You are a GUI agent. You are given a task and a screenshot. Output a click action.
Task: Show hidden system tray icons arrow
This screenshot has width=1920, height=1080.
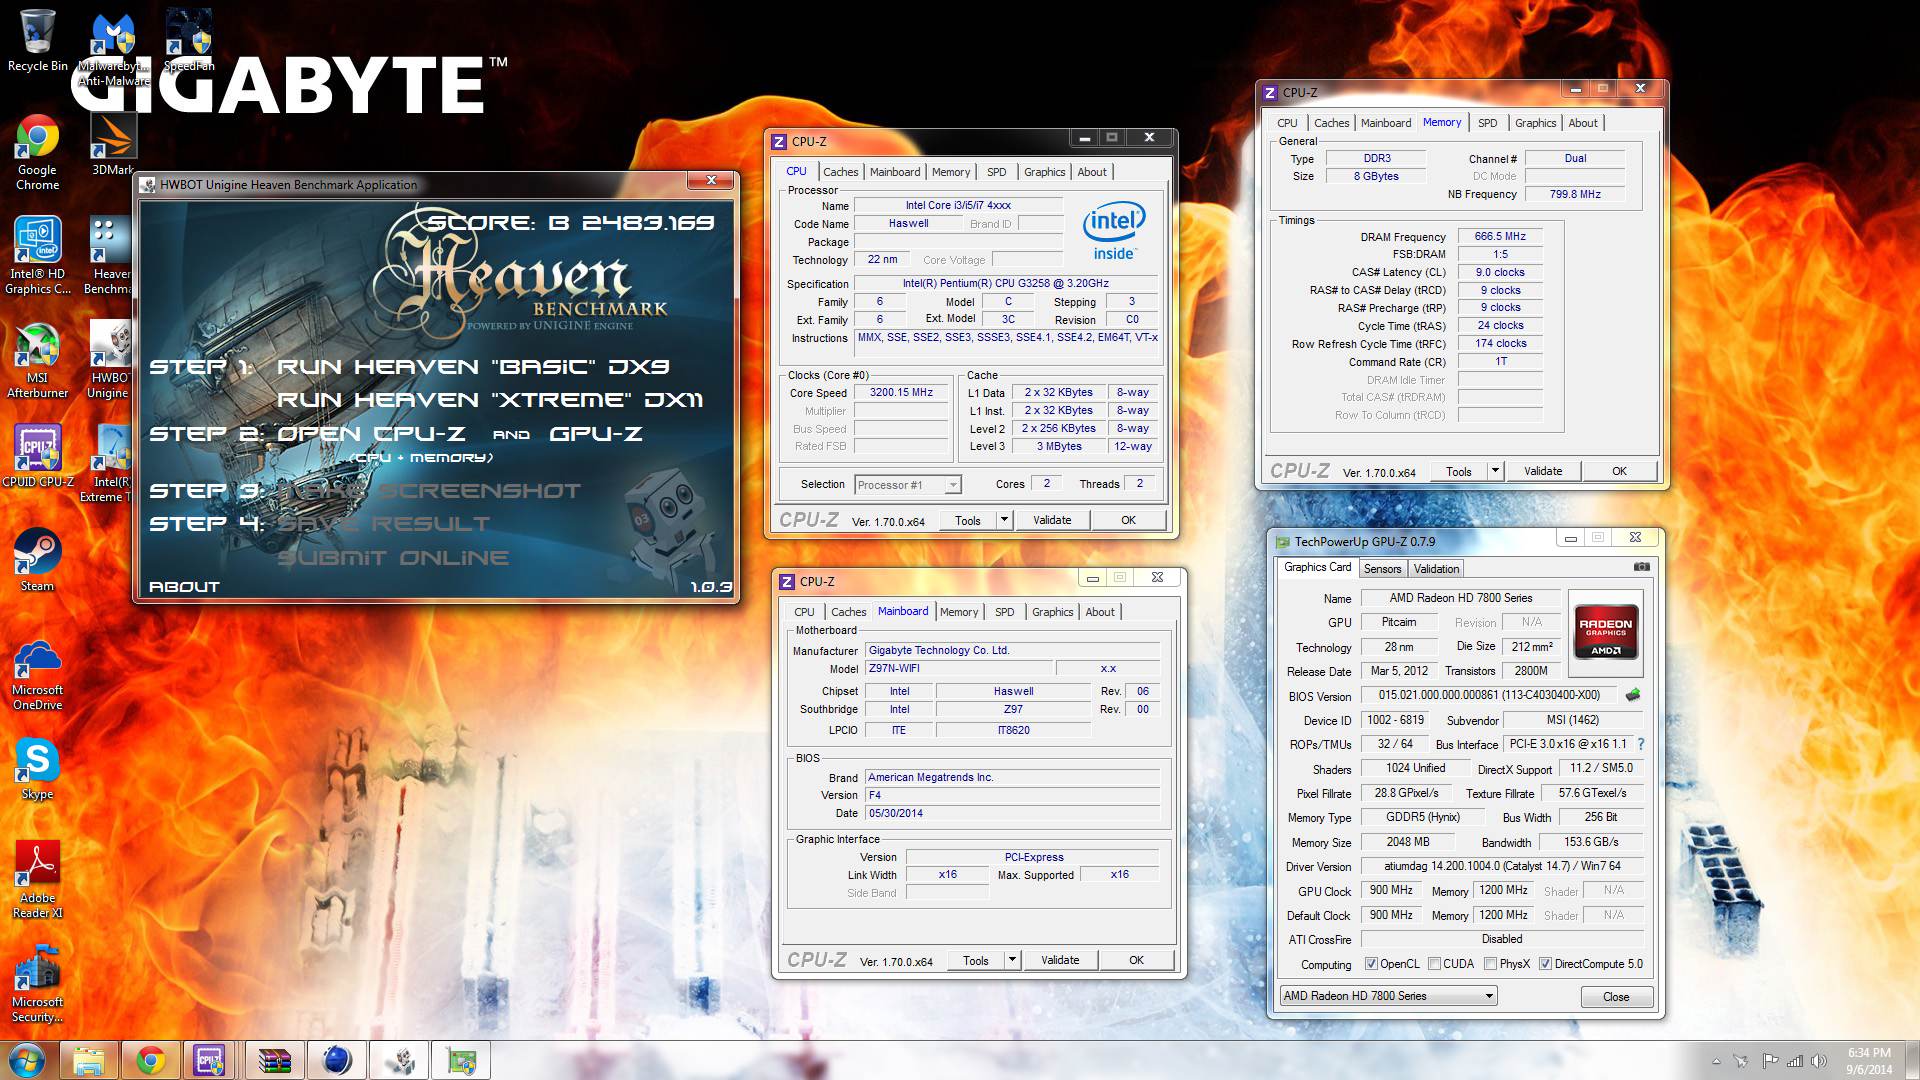point(1716,1061)
